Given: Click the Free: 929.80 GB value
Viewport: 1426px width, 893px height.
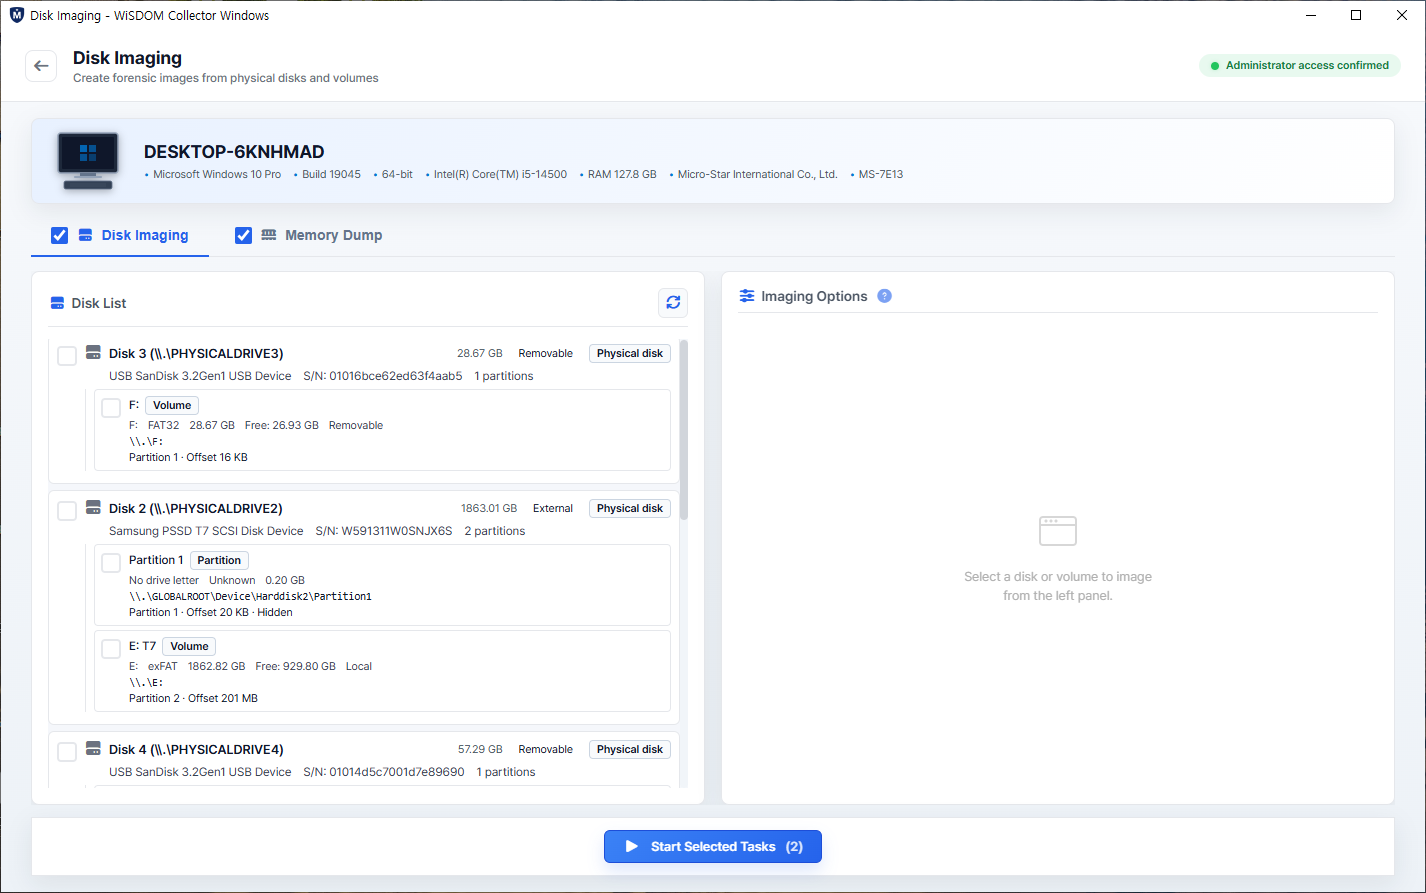Looking at the screenshot, I should coord(295,666).
